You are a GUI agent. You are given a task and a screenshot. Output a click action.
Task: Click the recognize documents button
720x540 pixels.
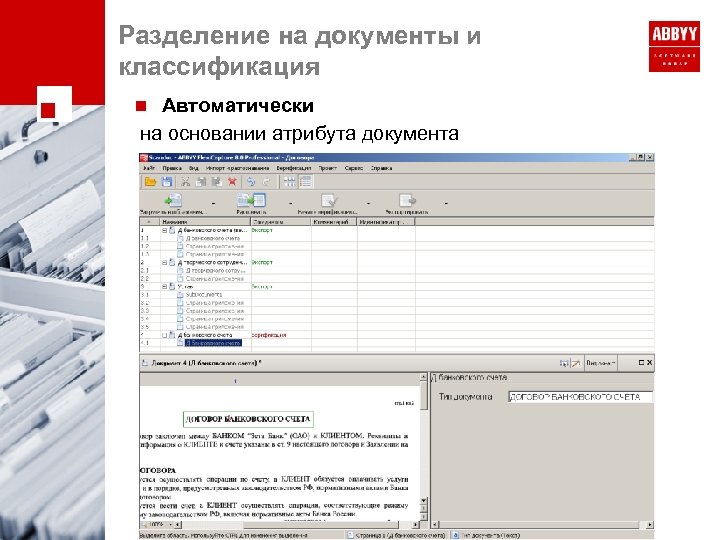[x=251, y=204]
